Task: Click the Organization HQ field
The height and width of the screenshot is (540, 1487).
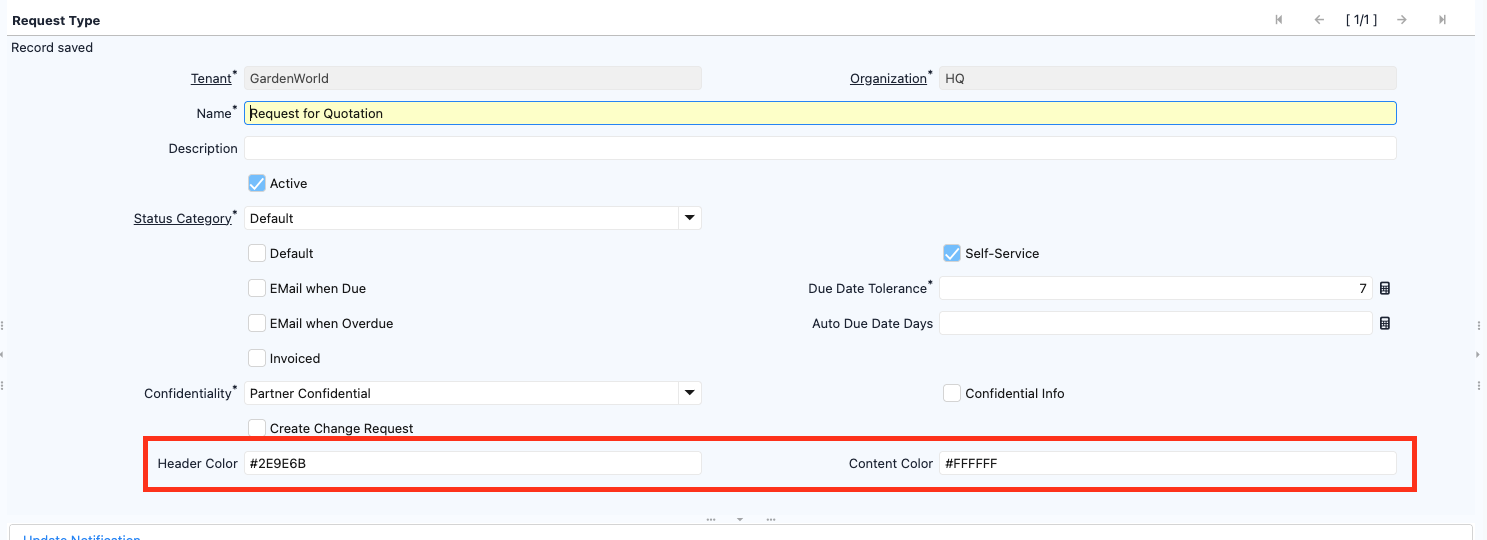Action: [1168, 78]
